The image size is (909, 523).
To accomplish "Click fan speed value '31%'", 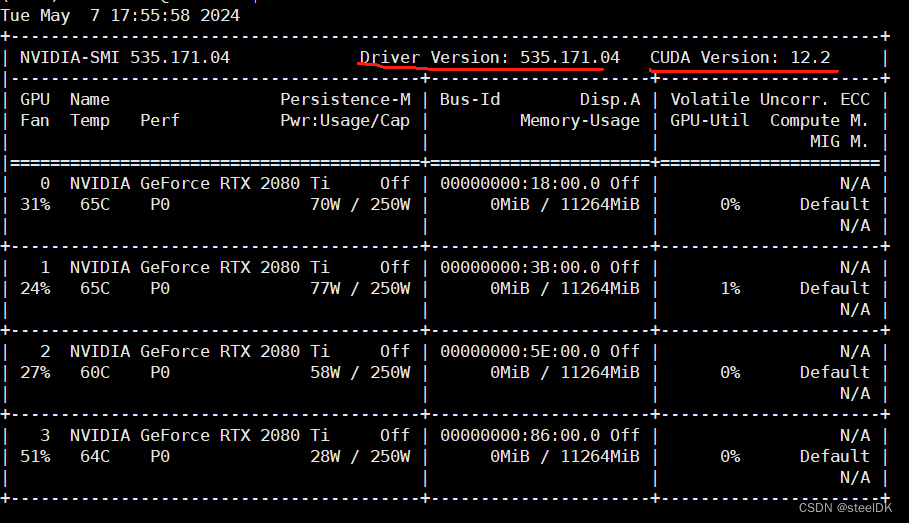I will [x=35, y=204].
